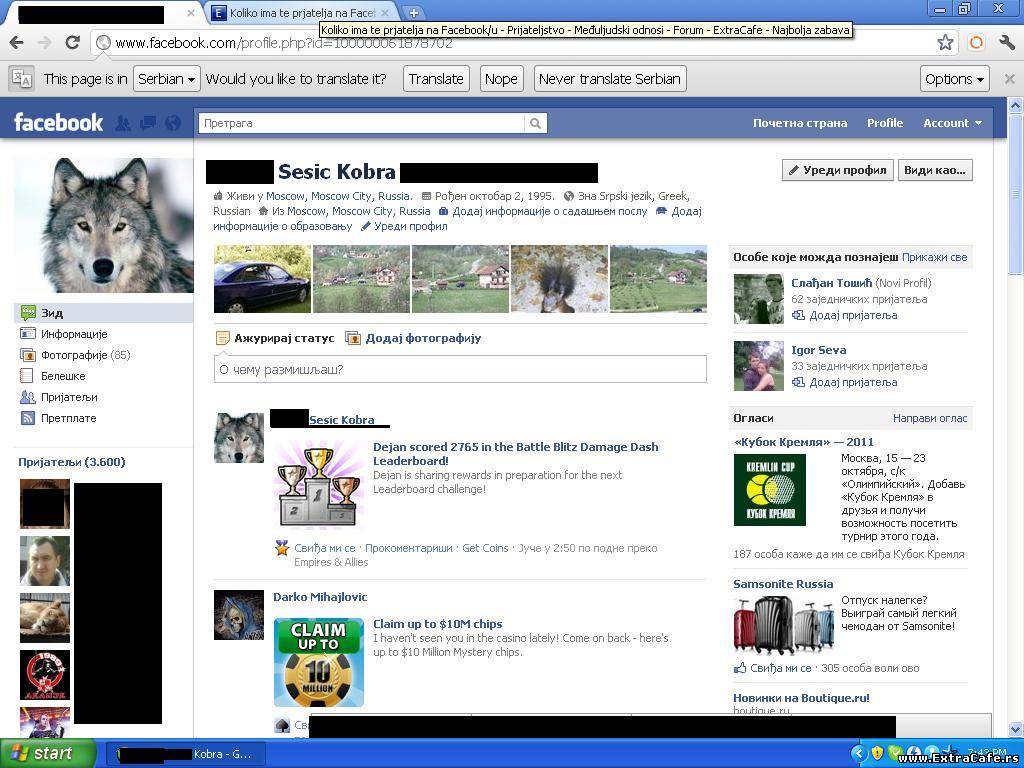This screenshot has height=768, width=1024.
Task: Open Новинки на Boutique.ru! ad link
Action: 801,697
